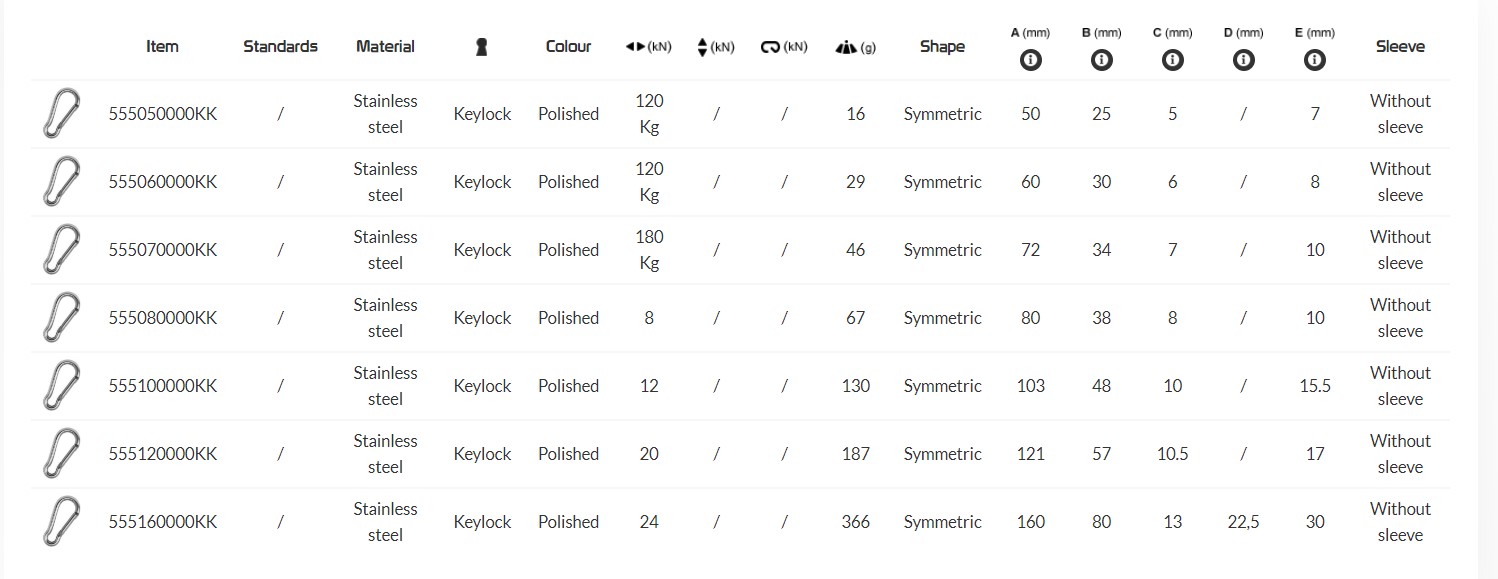The height and width of the screenshot is (579, 1498).
Task: Show info for the E (mm) column
Action: click(x=1314, y=60)
